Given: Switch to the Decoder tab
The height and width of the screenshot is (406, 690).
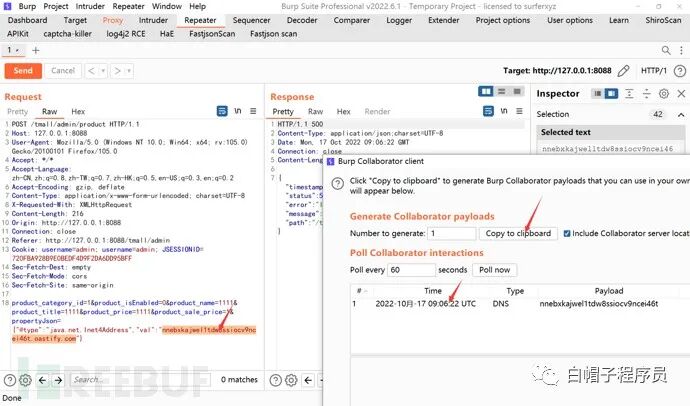Looking at the screenshot, I should [x=301, y=20].
